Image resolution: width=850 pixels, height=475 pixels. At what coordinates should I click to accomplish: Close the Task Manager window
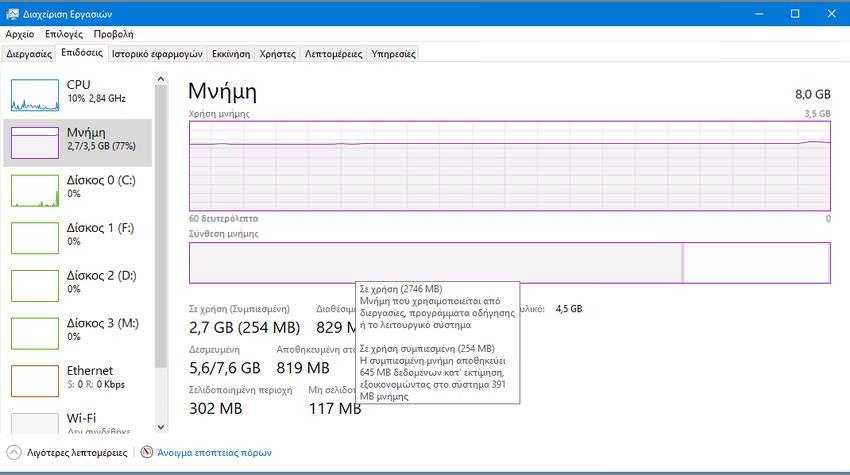click(x=832, y=14)
